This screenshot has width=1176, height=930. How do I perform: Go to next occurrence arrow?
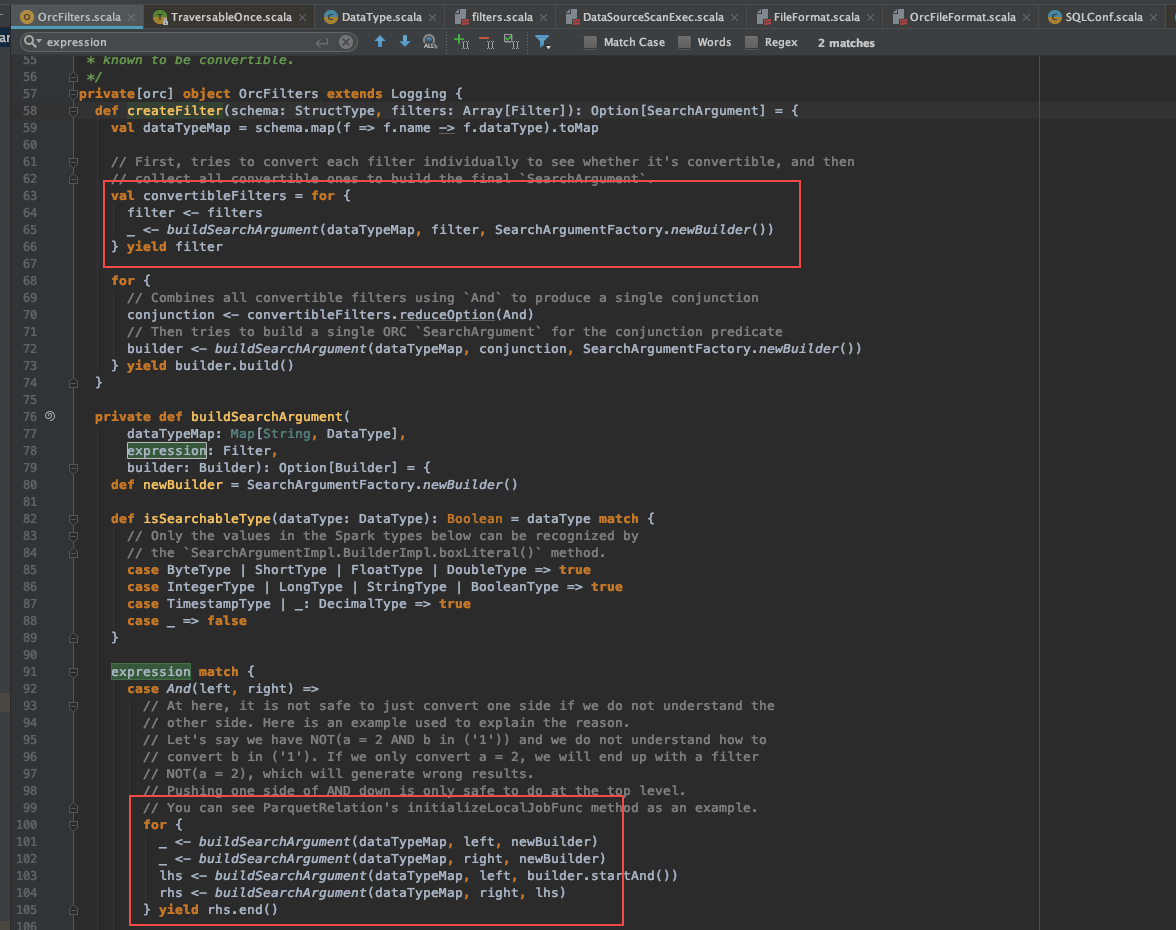pyautogui.click(x=405, y=42)
